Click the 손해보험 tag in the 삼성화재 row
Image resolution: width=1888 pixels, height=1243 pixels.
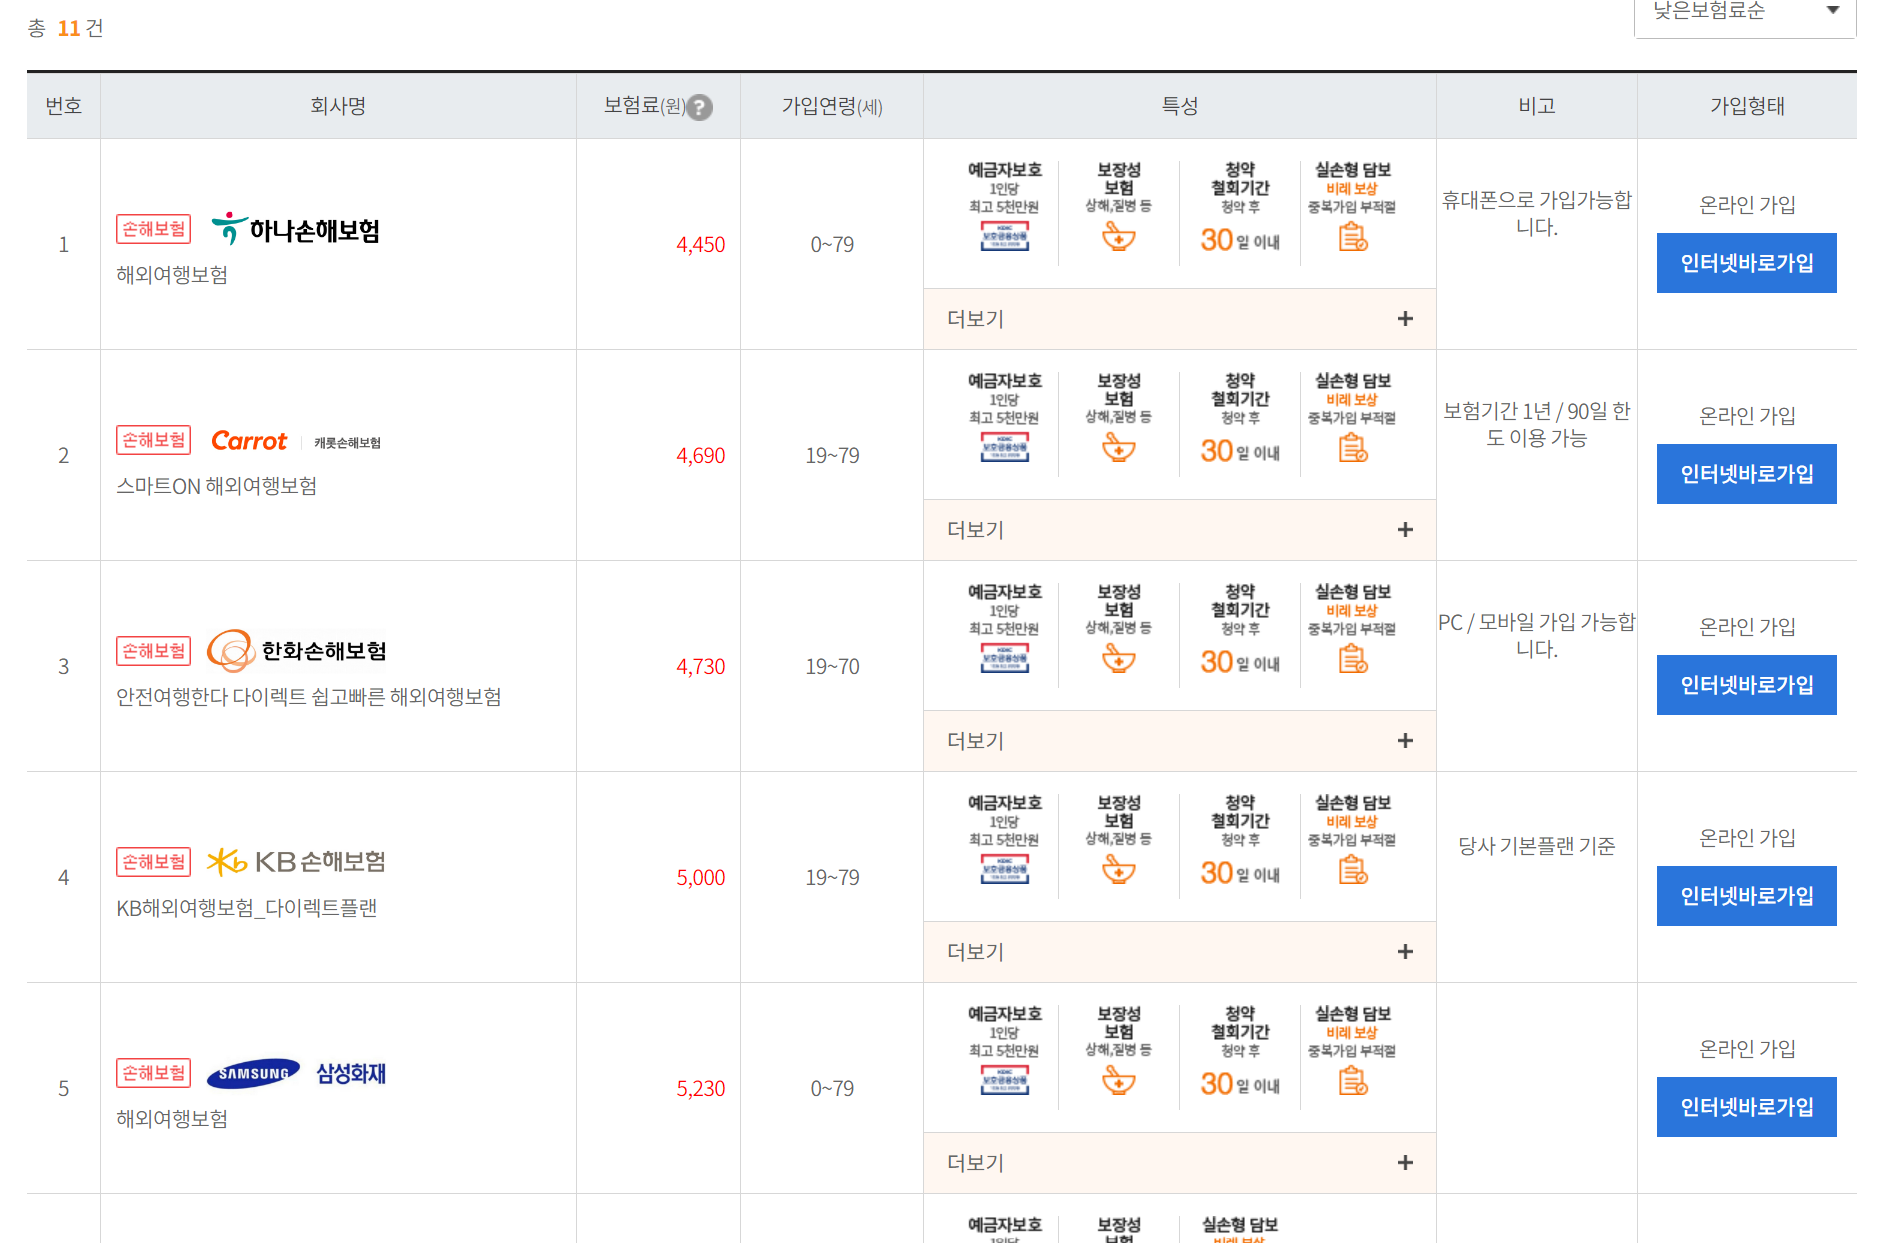pyautogui.click(x=153, y=1073)
